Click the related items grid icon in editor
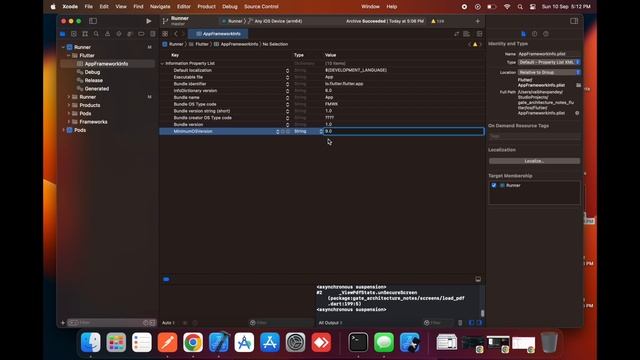 [165, 34]
